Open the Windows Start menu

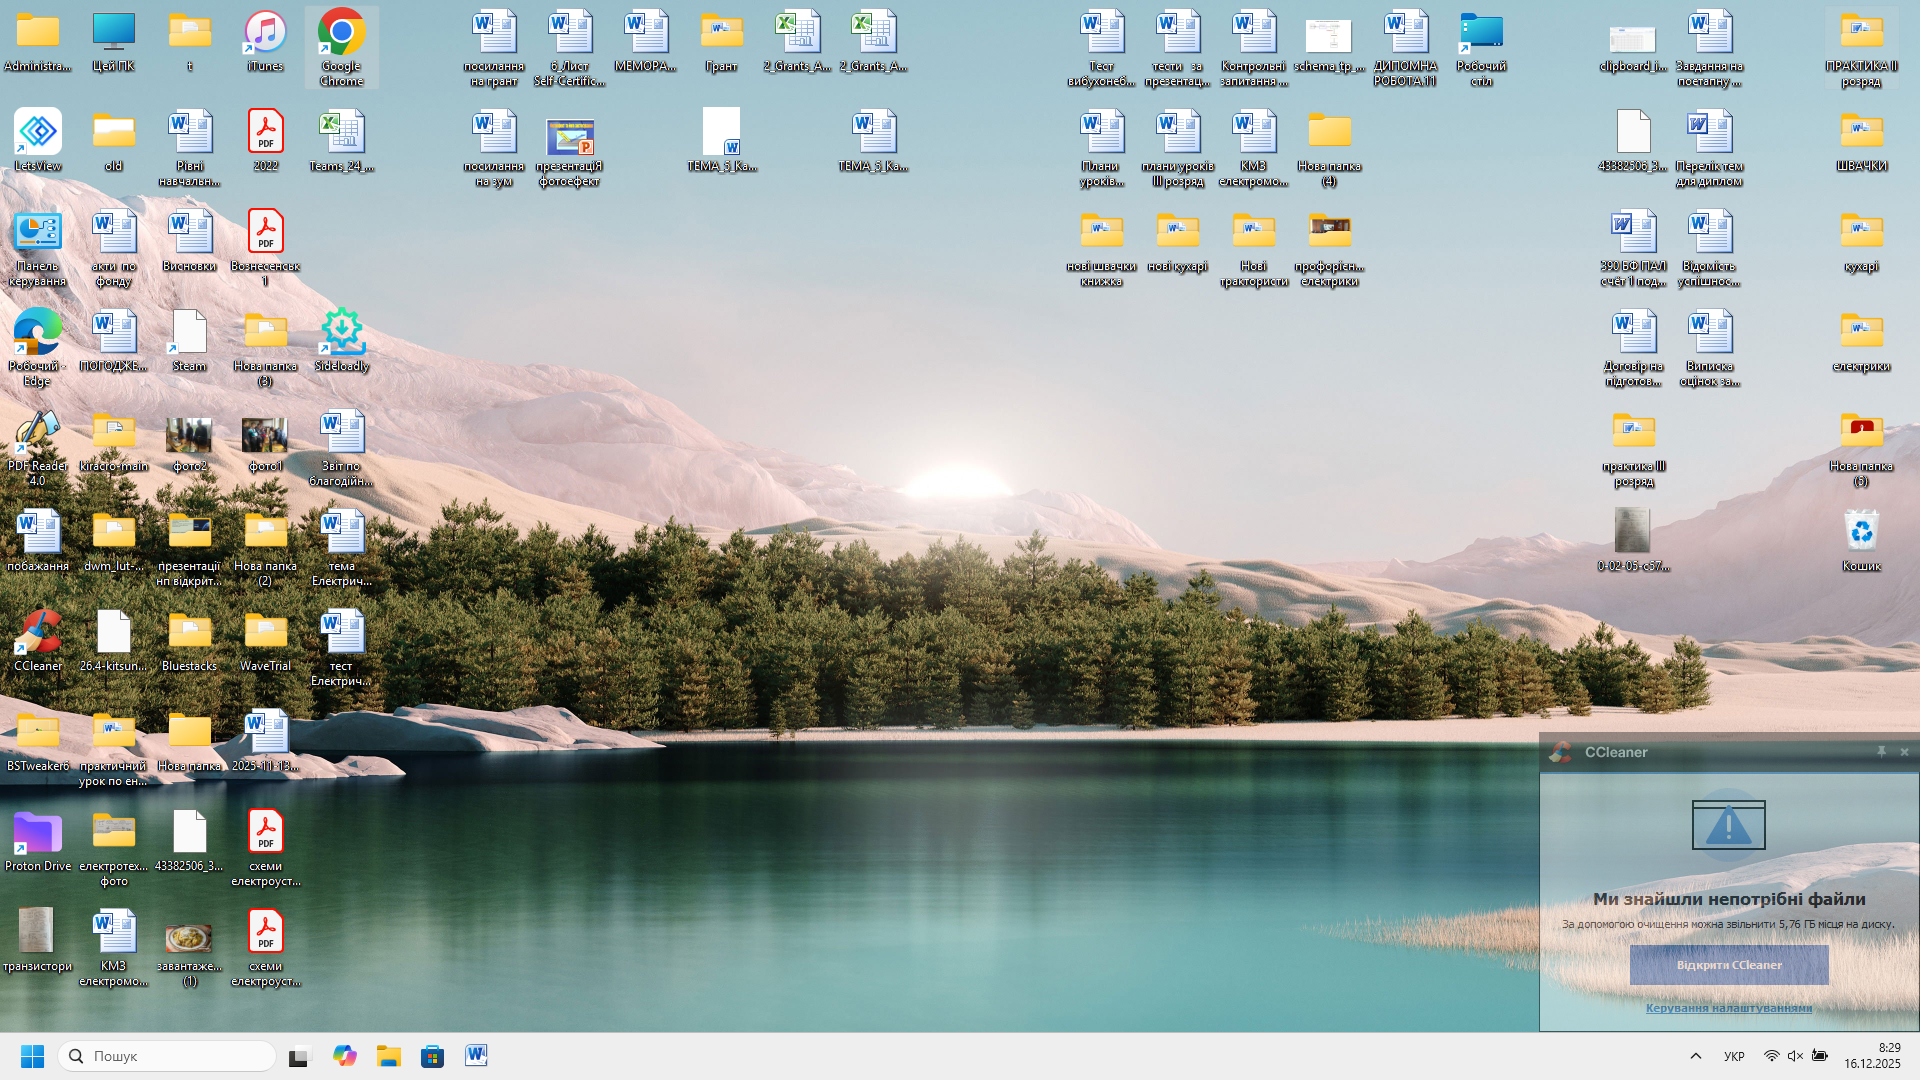(x=32, y=1056)
